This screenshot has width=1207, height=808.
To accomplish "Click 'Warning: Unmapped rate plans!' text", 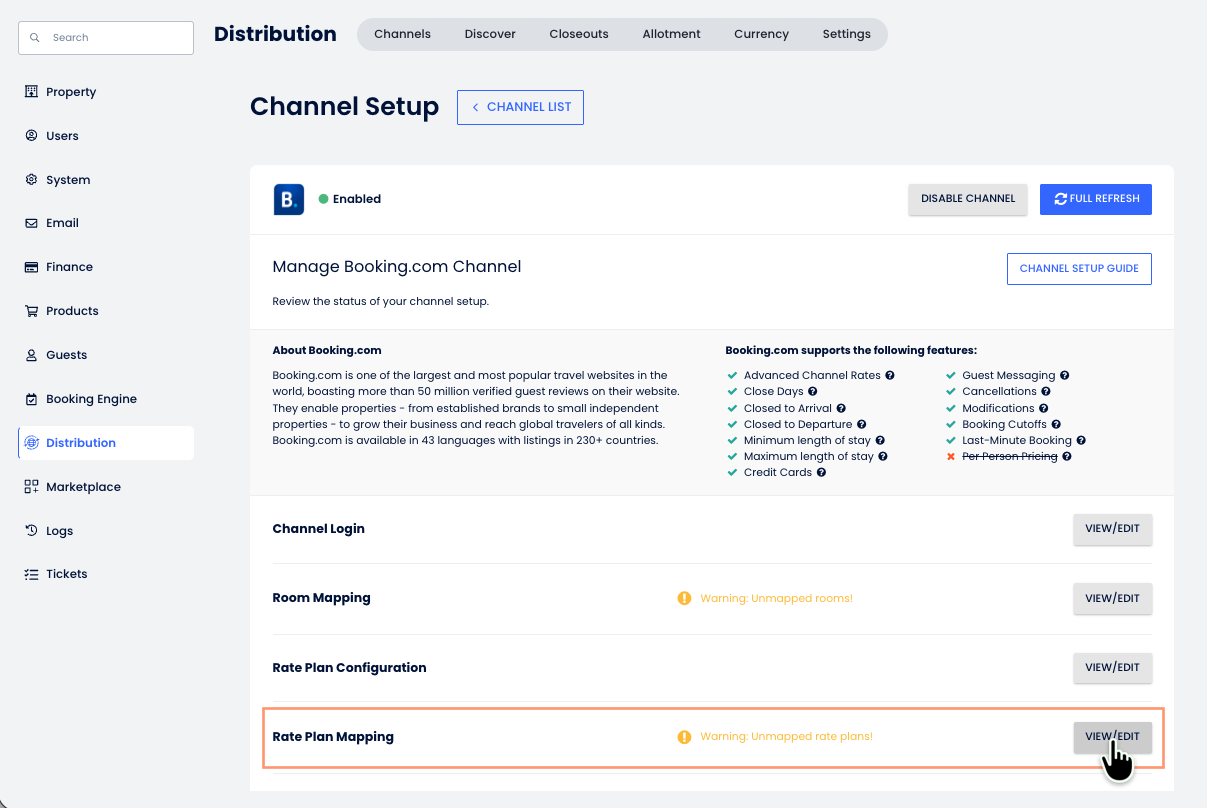I will [786, 737].
